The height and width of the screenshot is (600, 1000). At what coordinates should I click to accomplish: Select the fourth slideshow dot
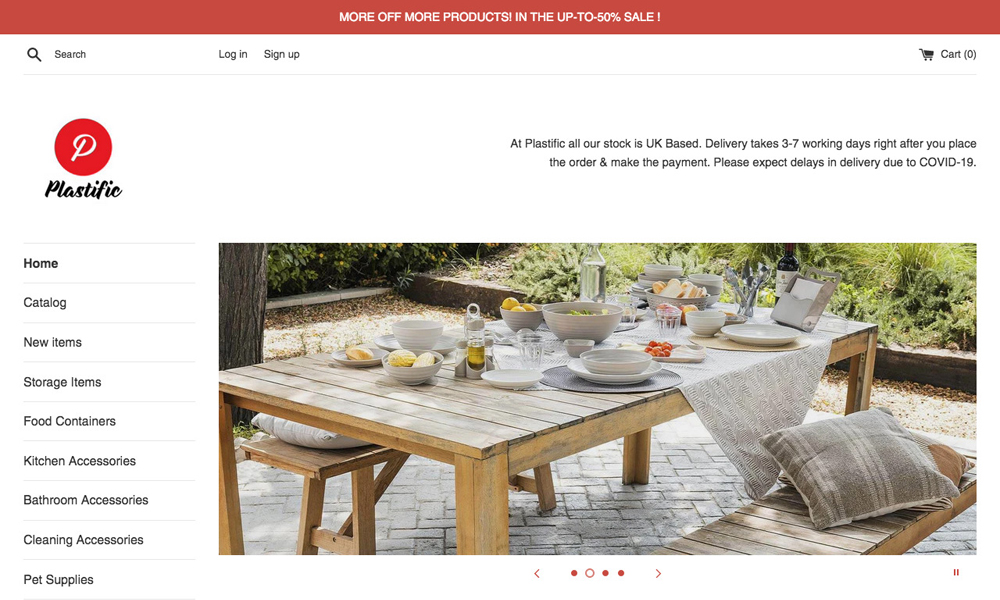point(621,573)
